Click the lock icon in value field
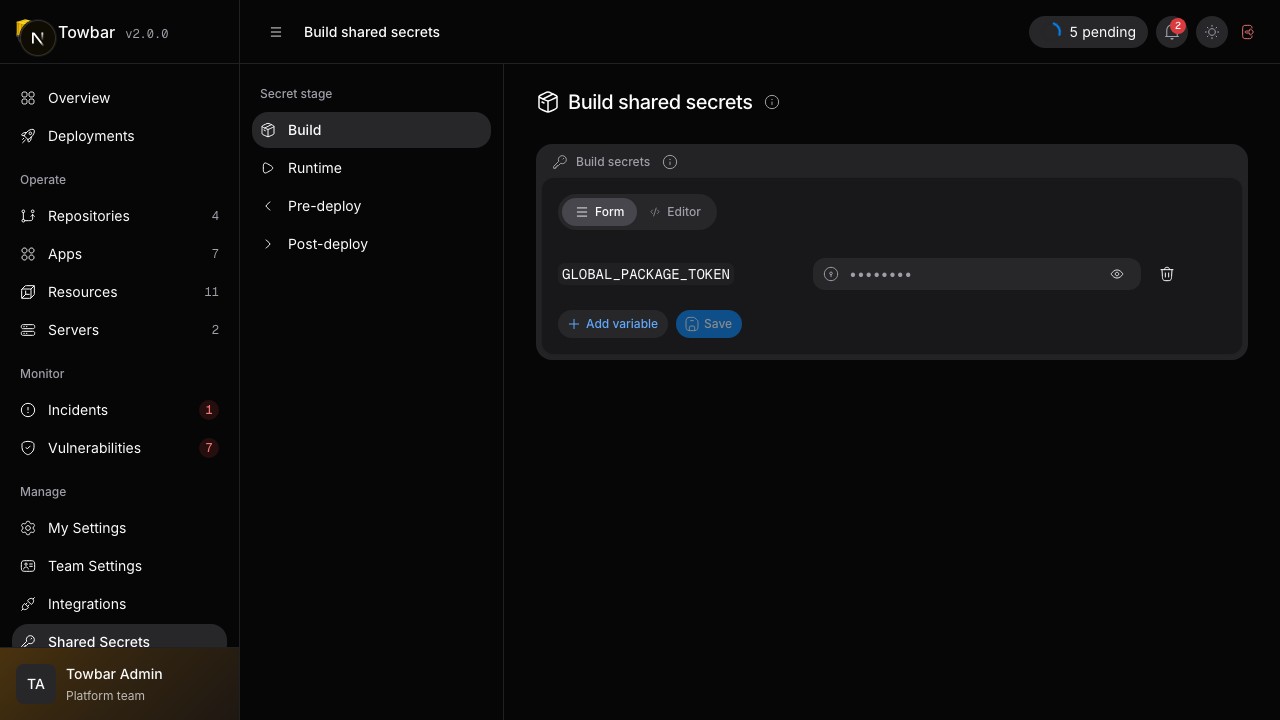 pyautogui.click(x=830, y=274)
